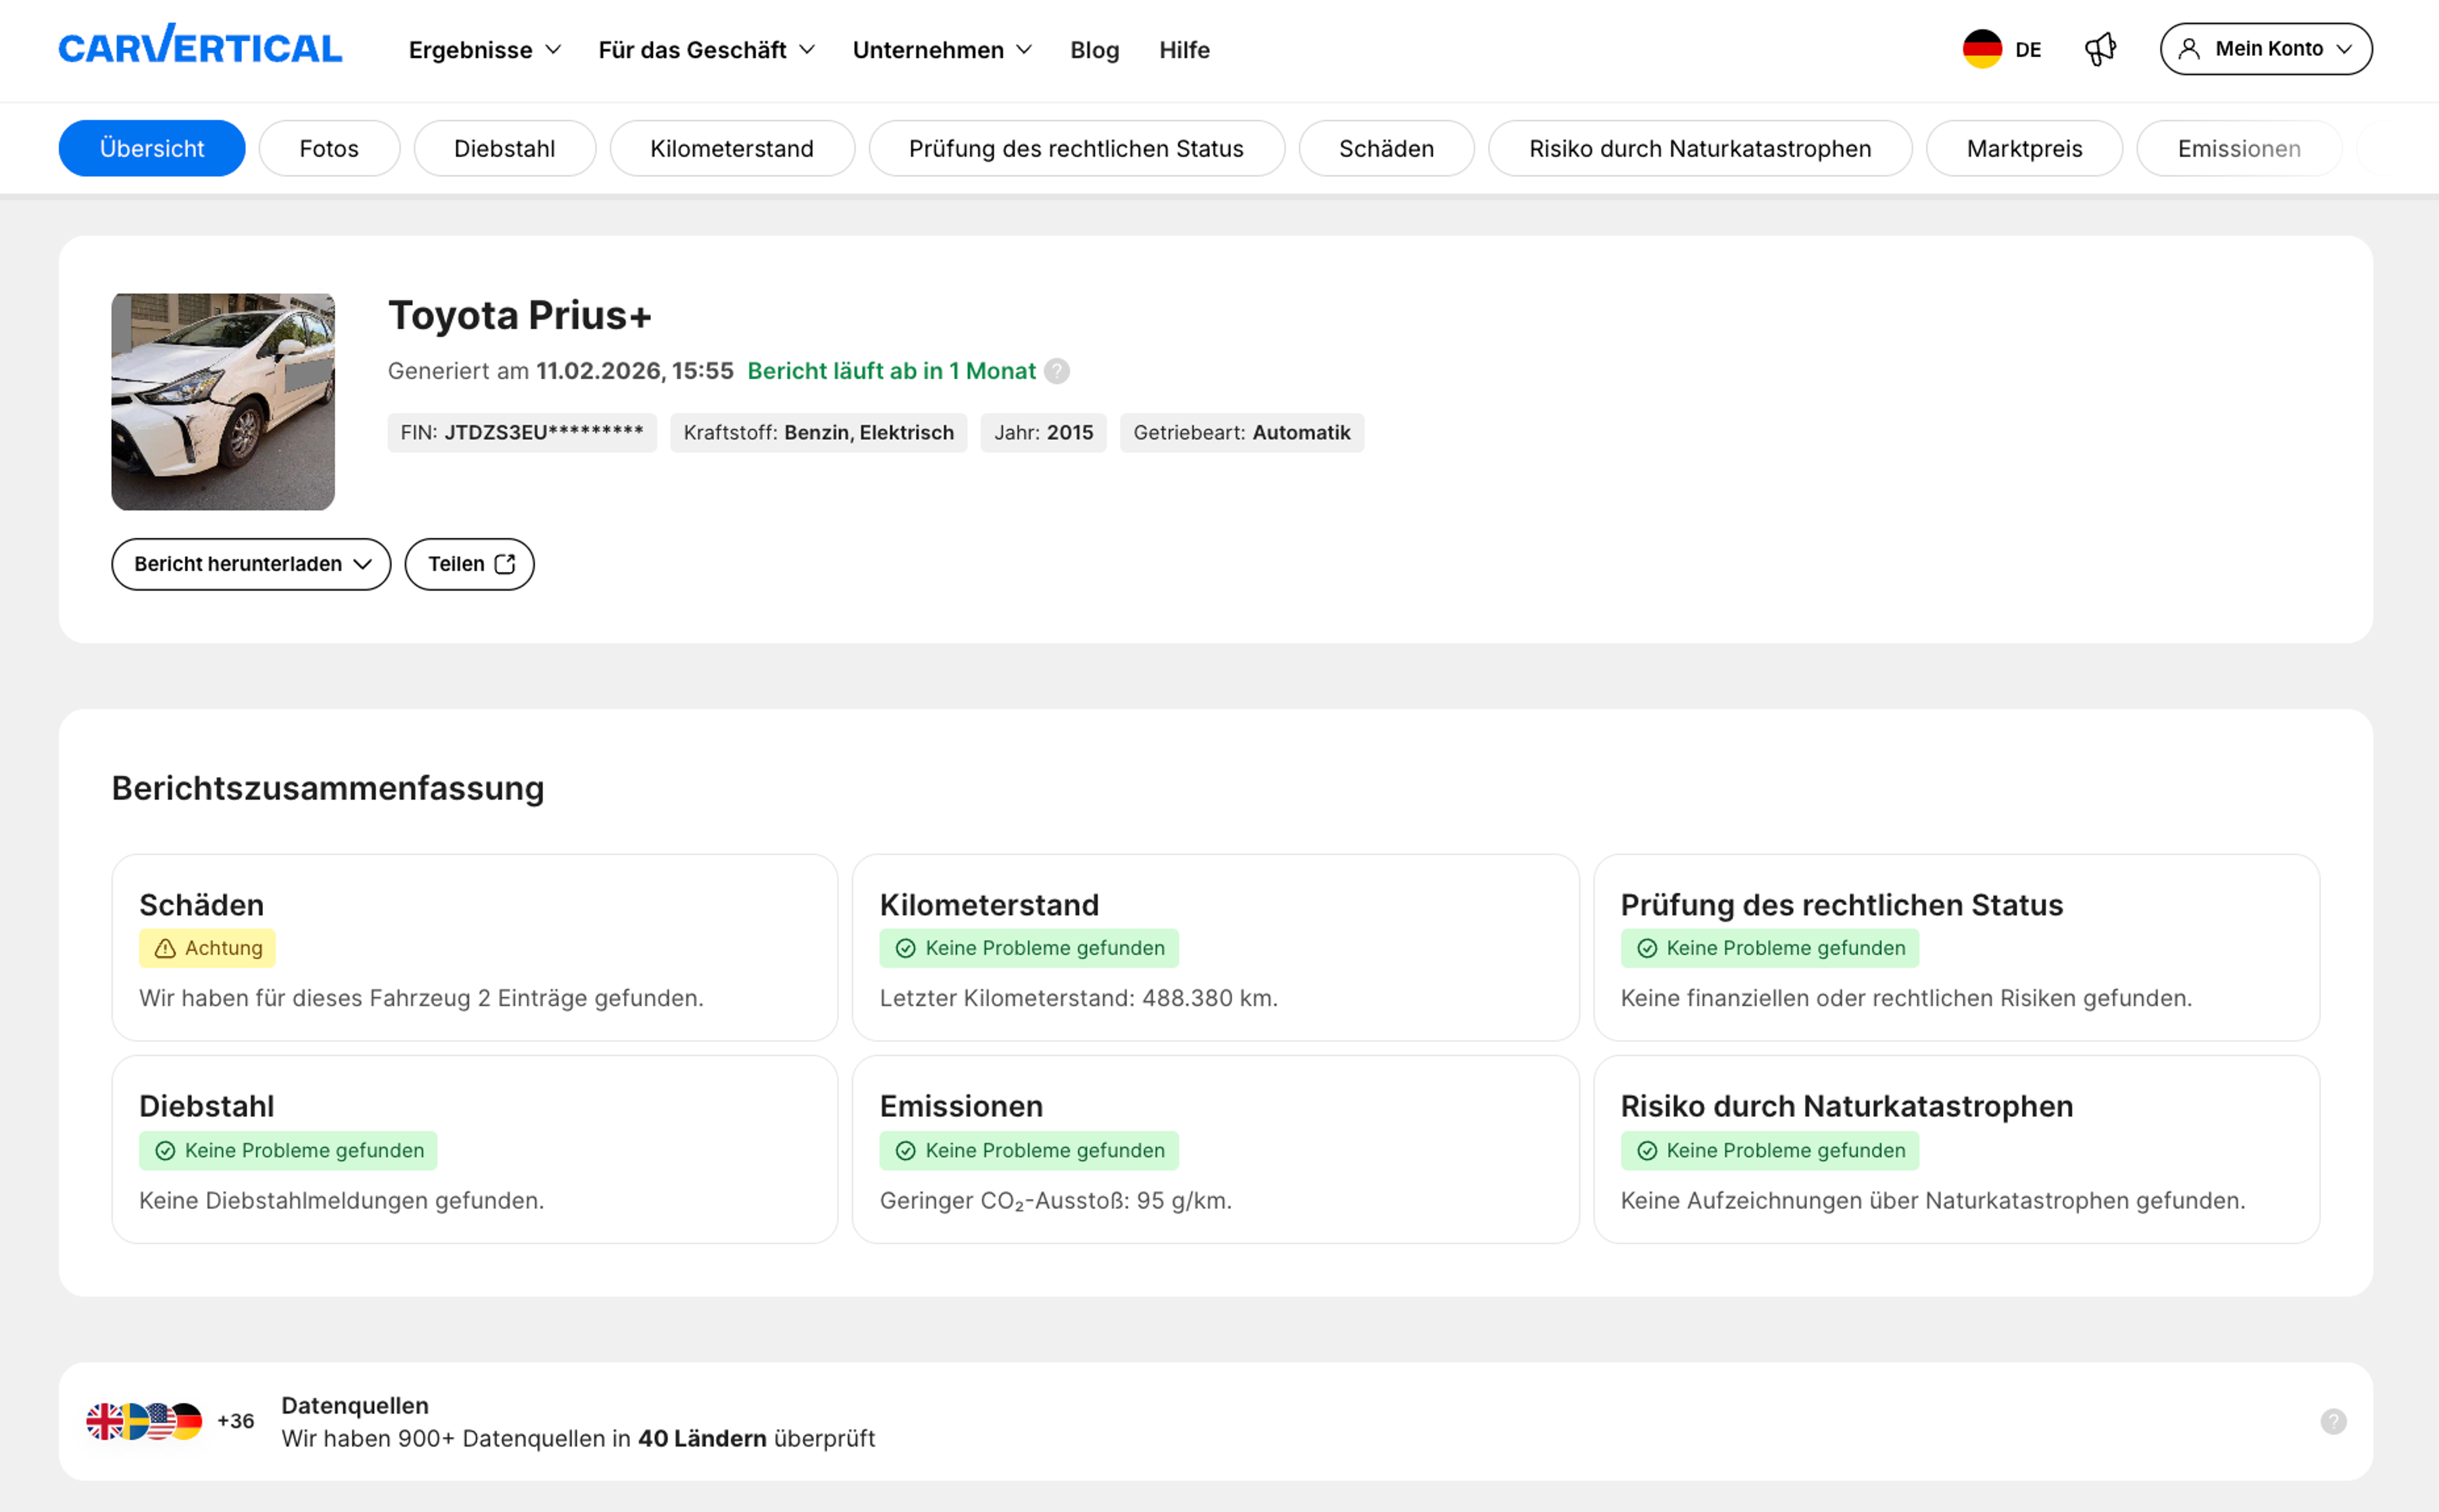This screenshot has width=2439, height=1512.
Task: Open the Blog link
Action: [1094, 50]
